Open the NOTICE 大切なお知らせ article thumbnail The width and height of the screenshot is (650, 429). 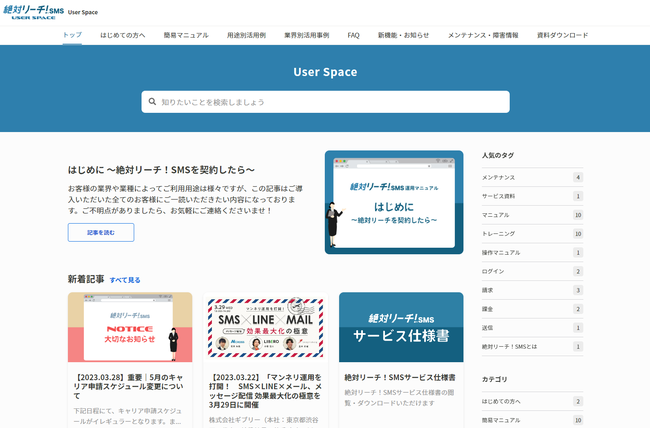(130, 327)
